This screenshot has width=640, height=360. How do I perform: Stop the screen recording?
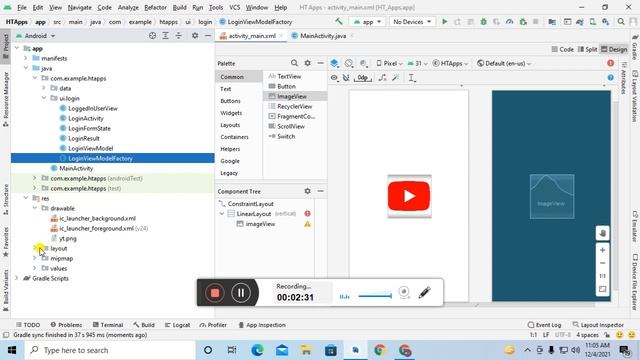tap(215, 293)
